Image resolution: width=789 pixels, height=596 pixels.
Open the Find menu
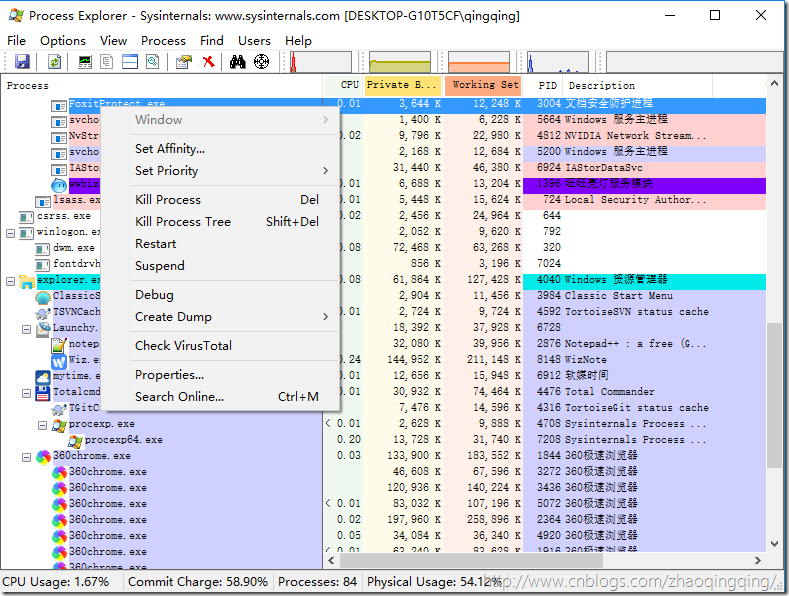coord(211,41)
